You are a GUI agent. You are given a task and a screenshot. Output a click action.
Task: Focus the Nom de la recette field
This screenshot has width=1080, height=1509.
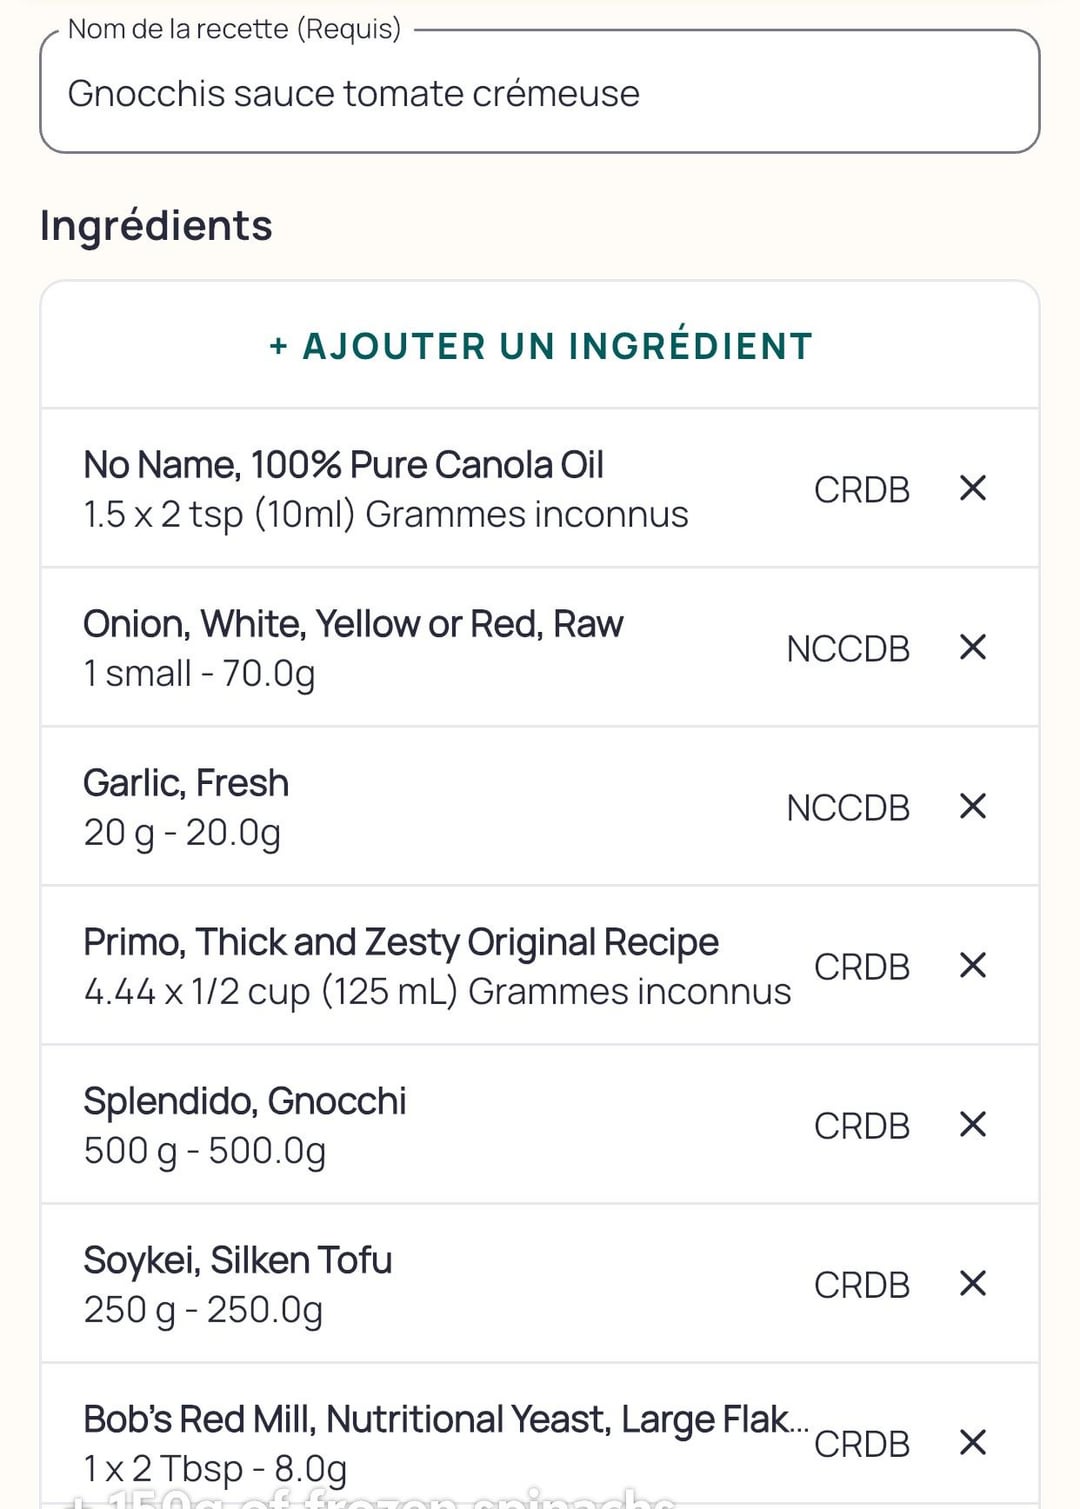pos(540,92)
